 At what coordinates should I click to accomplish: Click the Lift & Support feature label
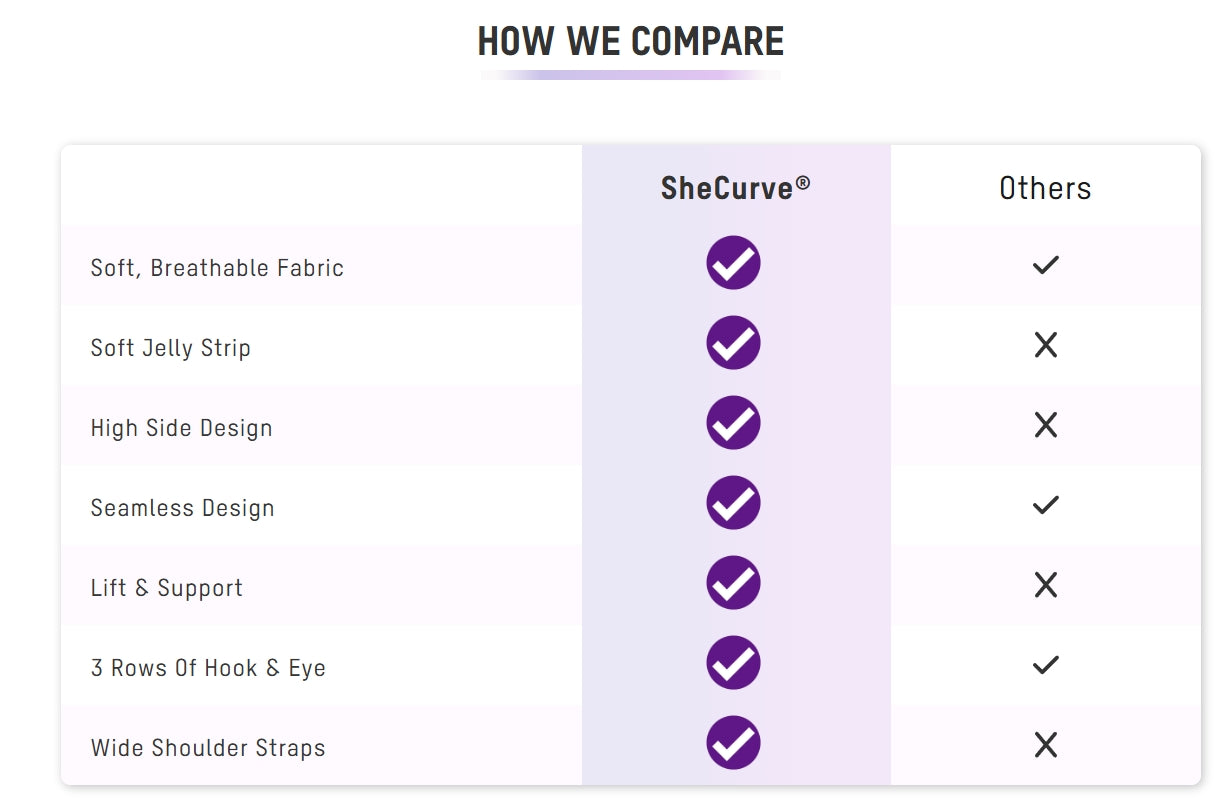pos(167,588)
